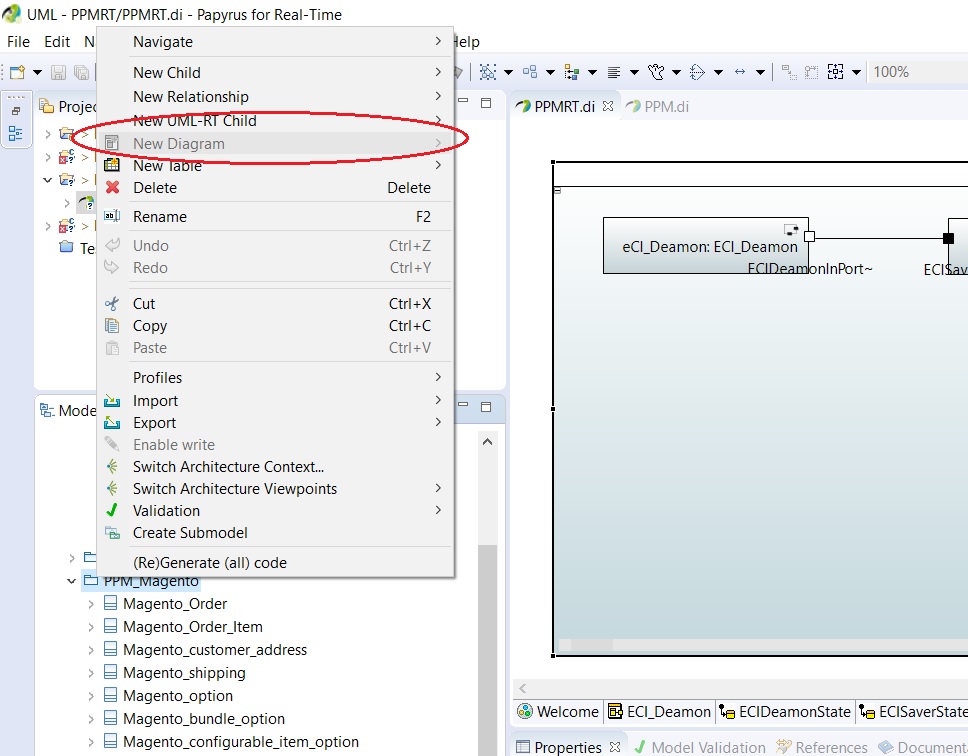
Task: Click the New Table grid icon
Action: pos(112,164)
